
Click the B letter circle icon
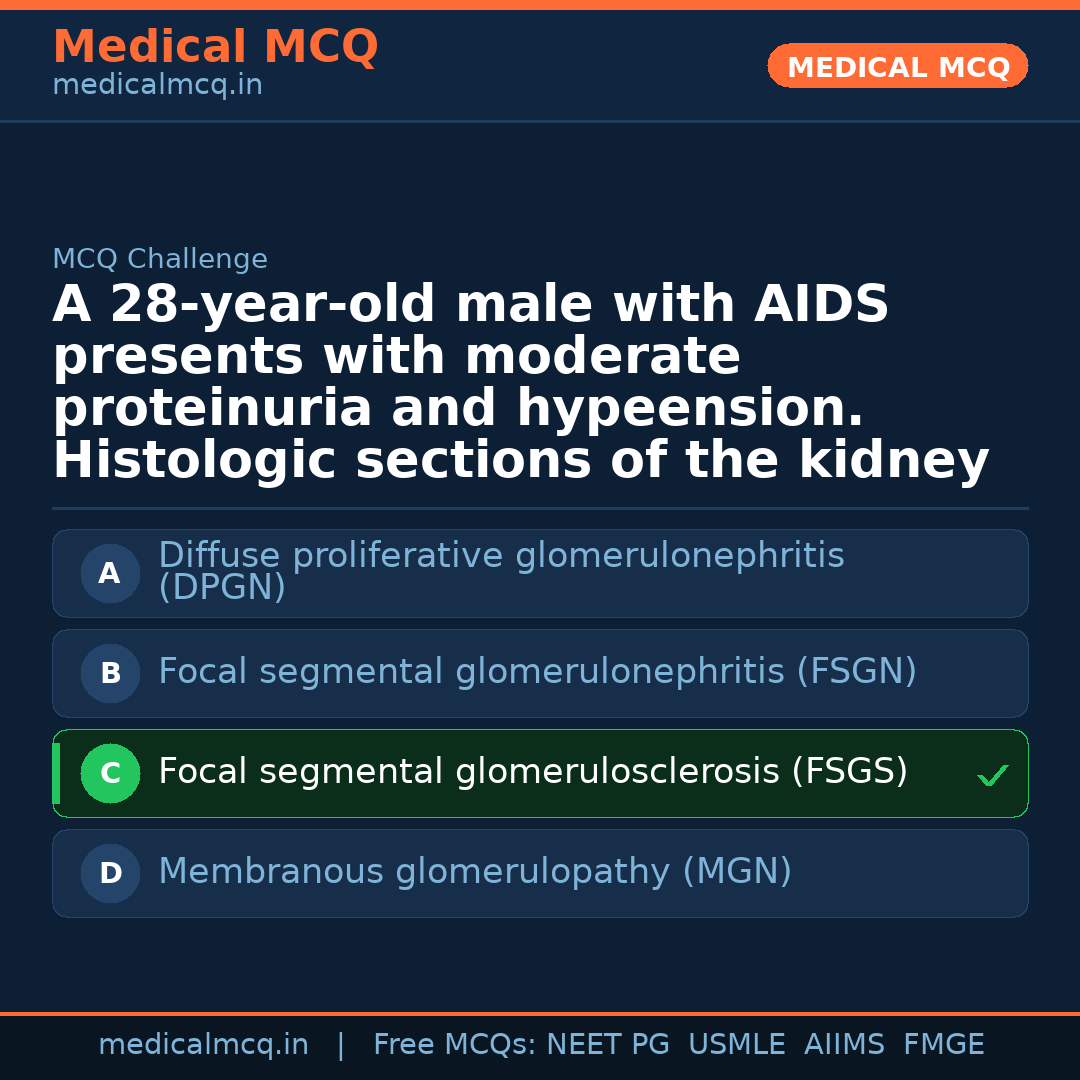point(110,674)
